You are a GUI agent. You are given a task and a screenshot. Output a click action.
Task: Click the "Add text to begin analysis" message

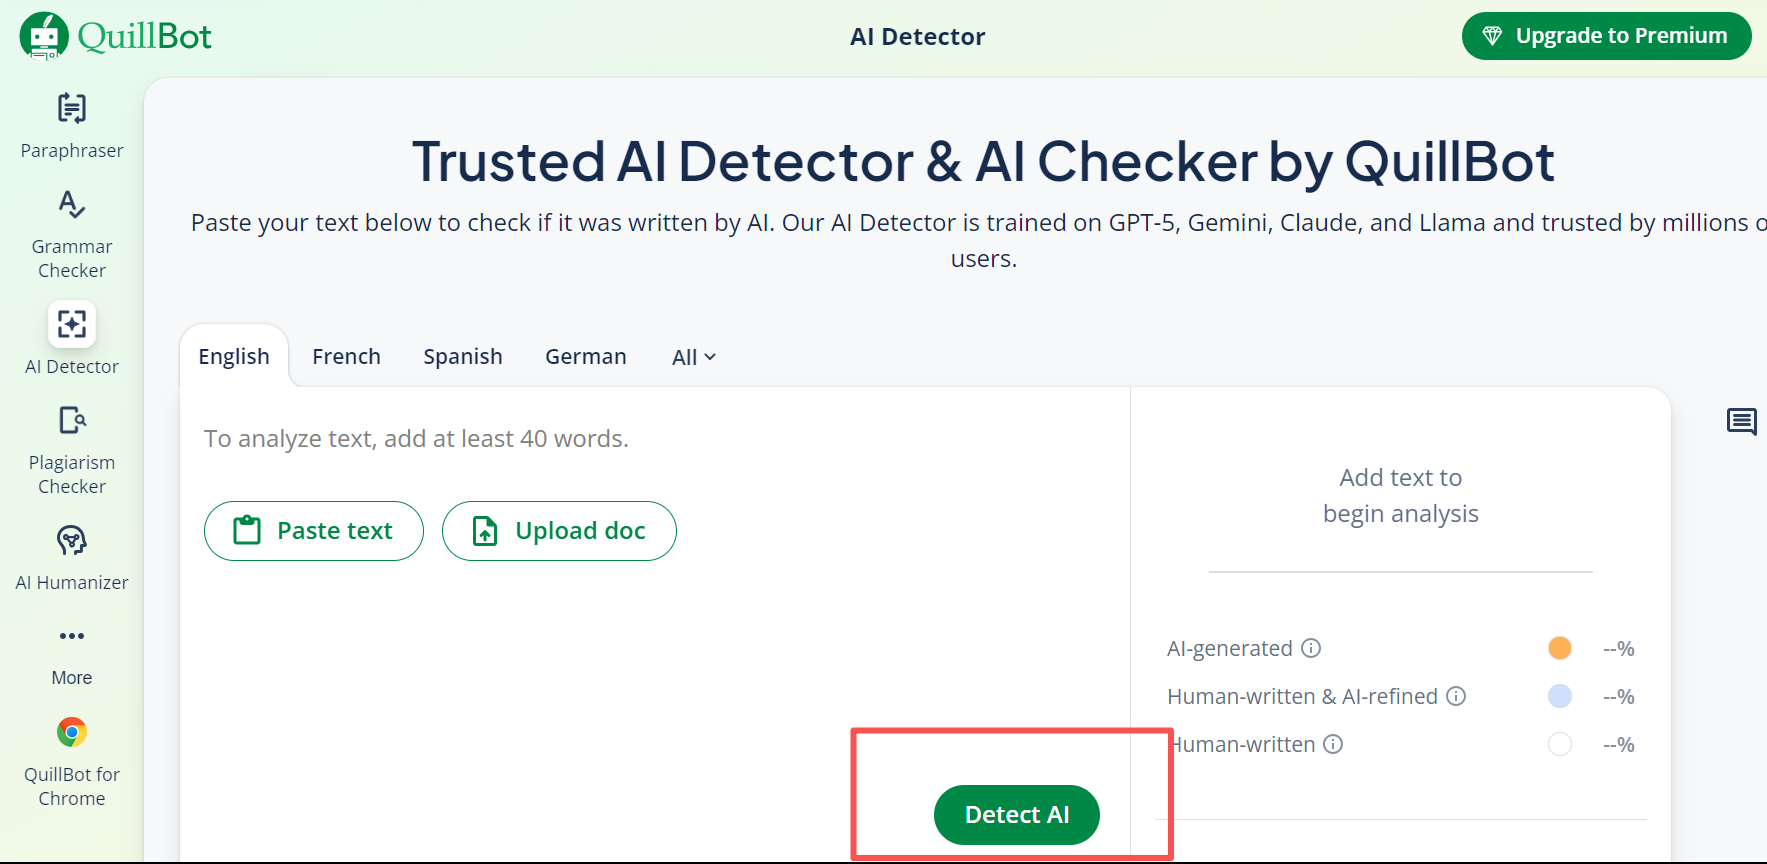click(1401, 495)
